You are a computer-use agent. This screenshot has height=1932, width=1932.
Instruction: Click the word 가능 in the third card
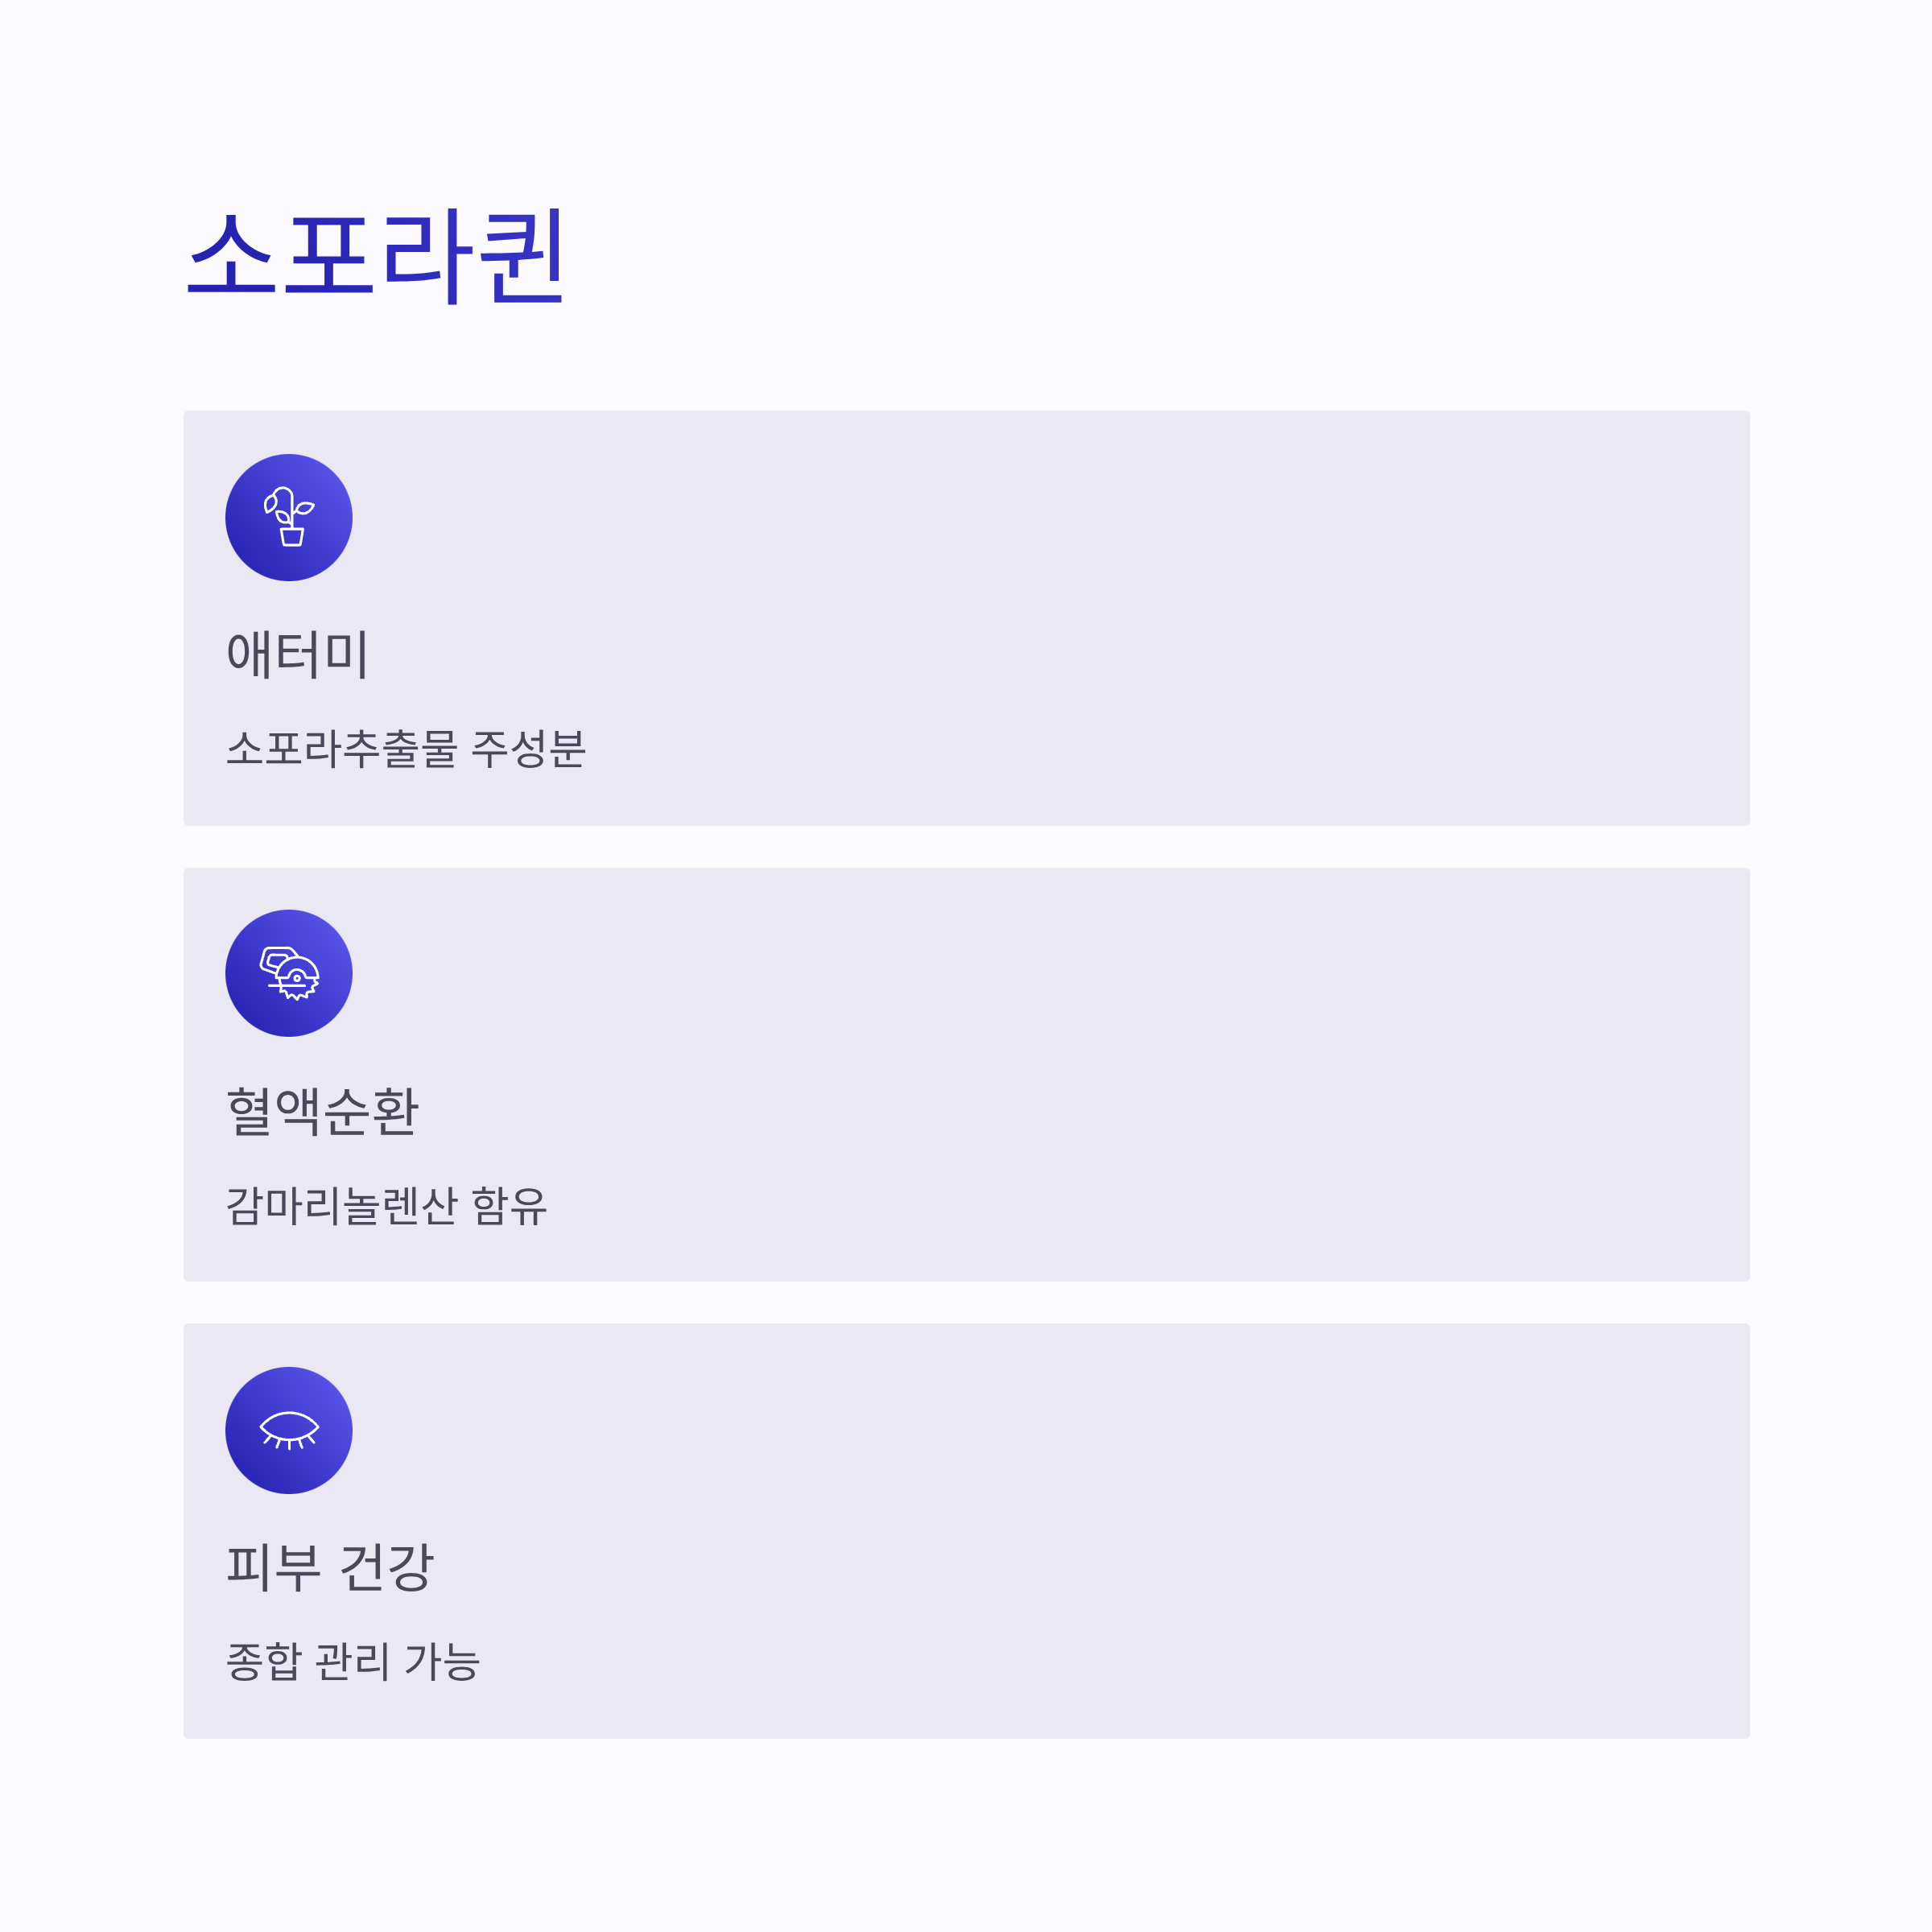[442, 1661]
